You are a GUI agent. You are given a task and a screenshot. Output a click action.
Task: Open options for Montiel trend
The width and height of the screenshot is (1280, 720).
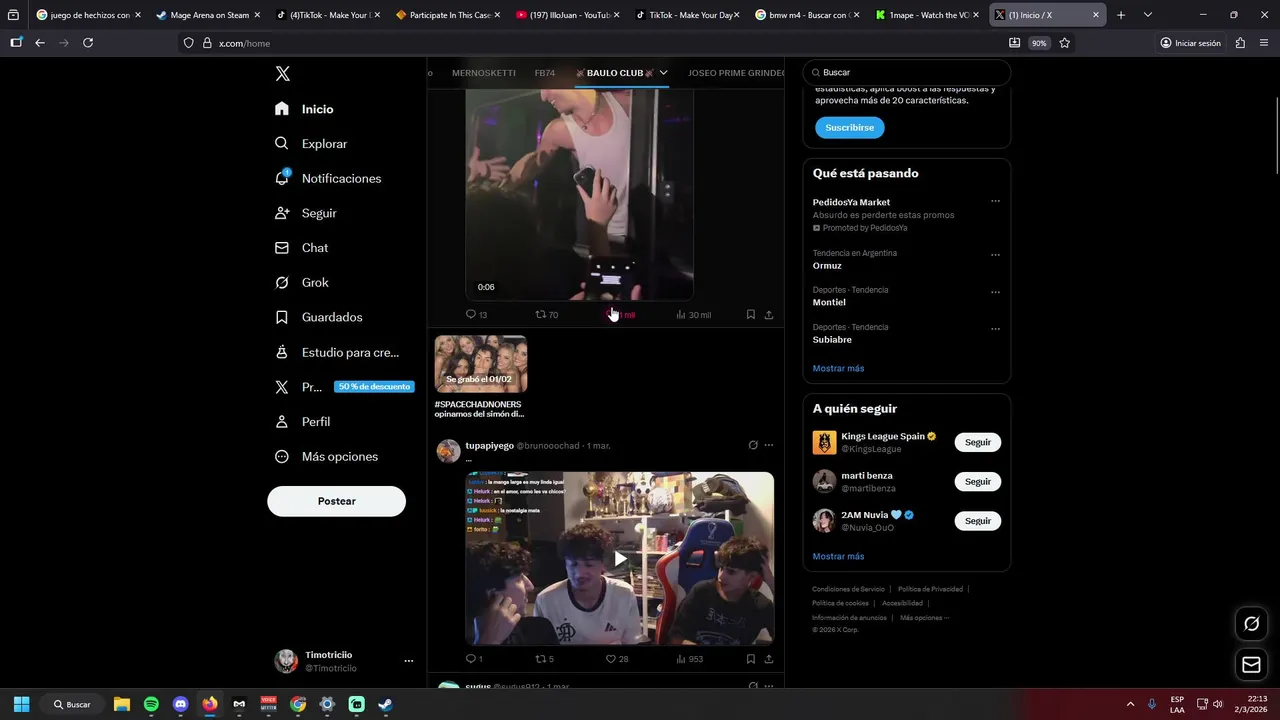click(995, 292)
